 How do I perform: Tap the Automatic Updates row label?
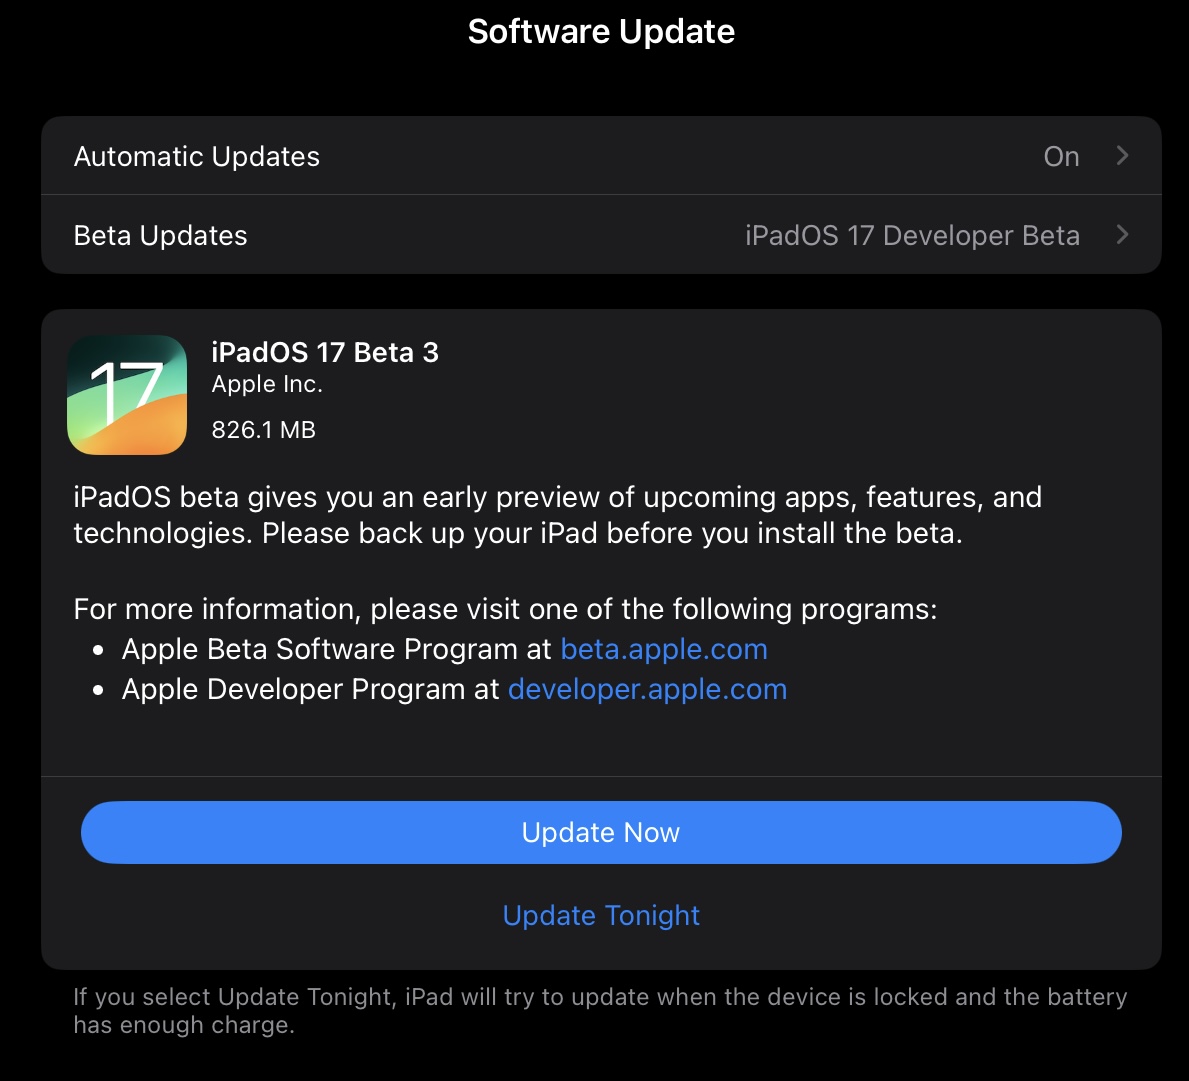point(197,157)
